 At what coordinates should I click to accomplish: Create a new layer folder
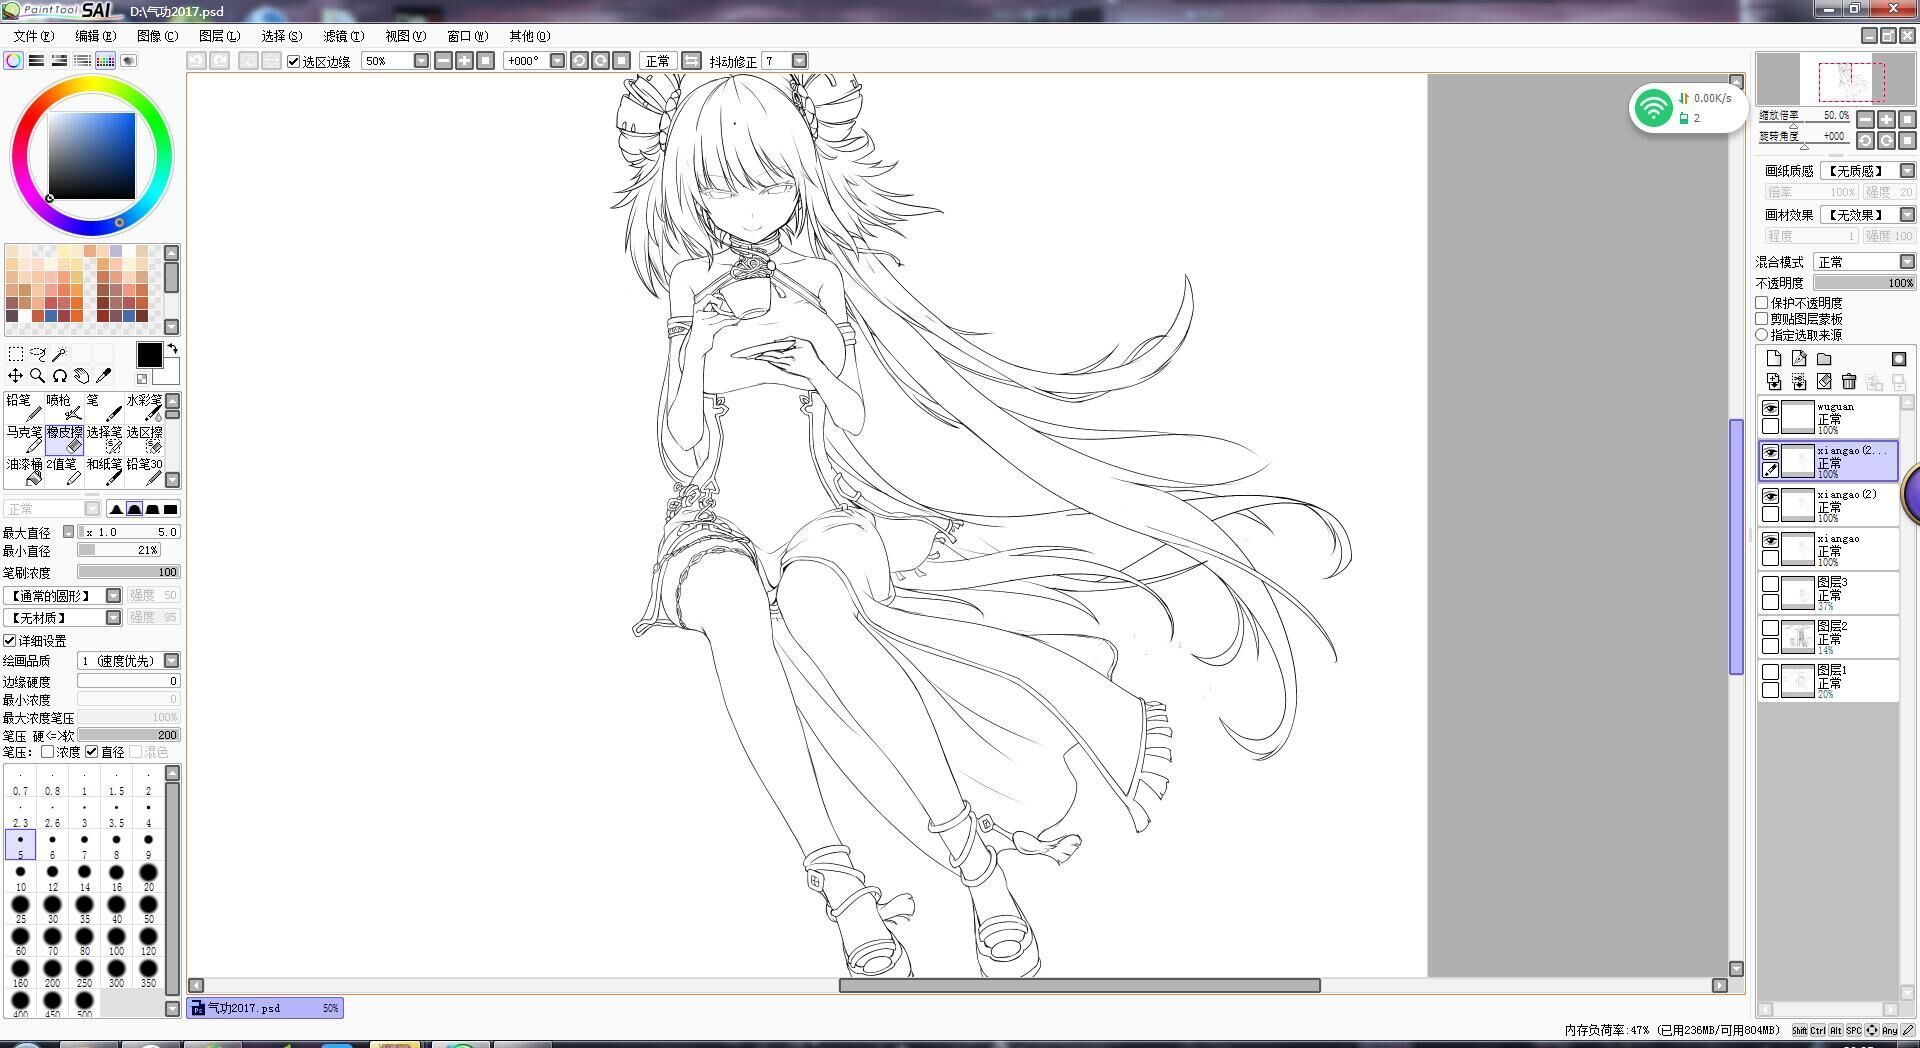tap(1824, 359)
